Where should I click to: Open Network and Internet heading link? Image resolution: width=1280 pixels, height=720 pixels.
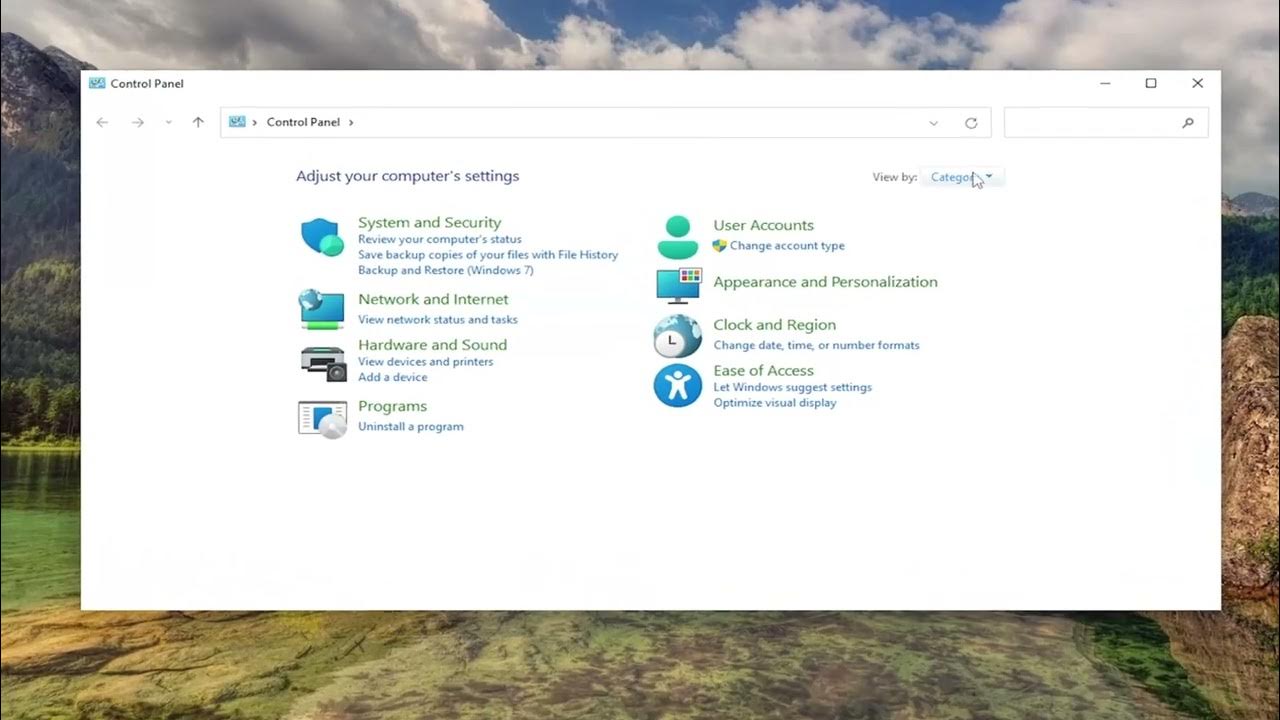[x=433, y=299]
